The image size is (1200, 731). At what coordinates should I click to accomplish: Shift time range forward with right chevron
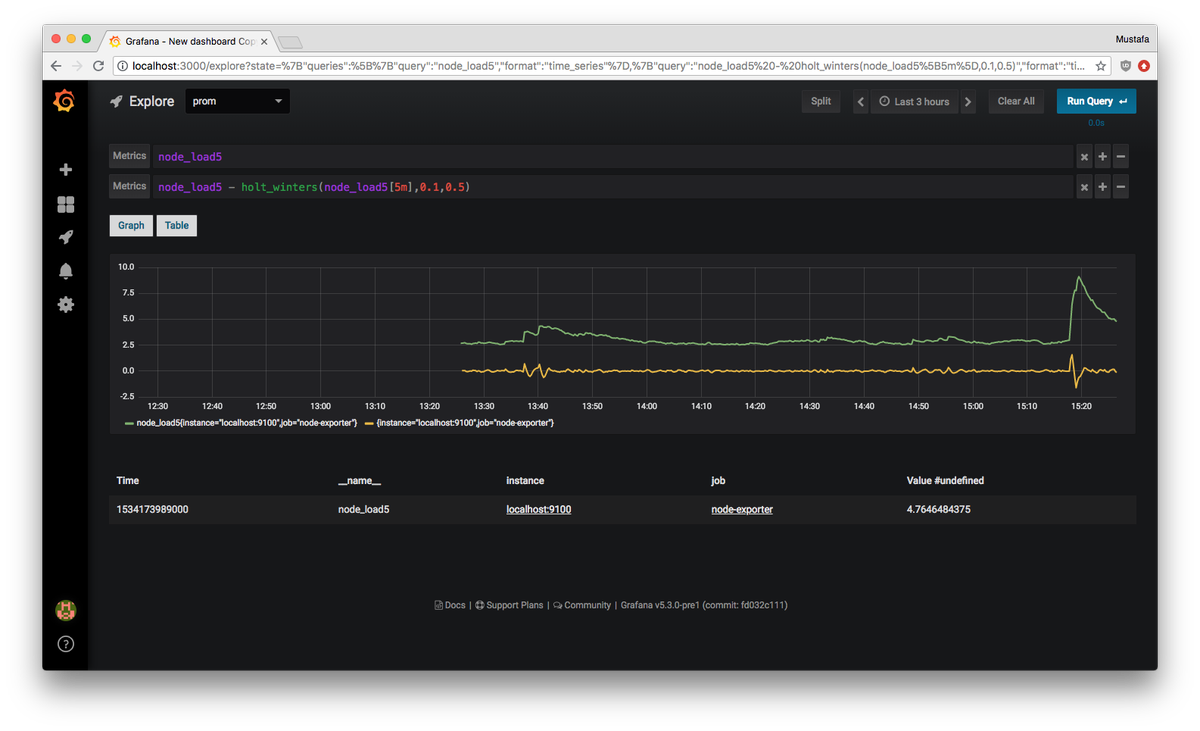click(x=968, y=101)
